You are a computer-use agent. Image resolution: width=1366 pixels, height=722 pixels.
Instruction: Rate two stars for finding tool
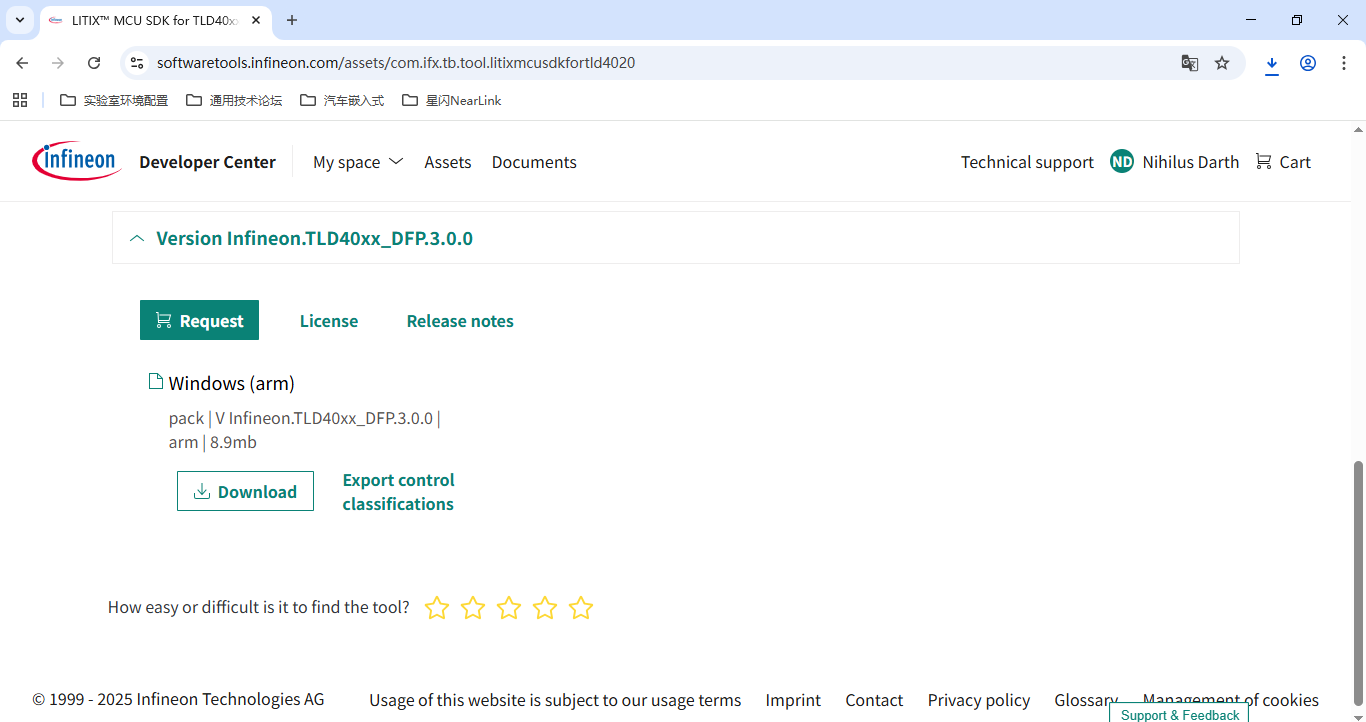[x=473, y=607]
